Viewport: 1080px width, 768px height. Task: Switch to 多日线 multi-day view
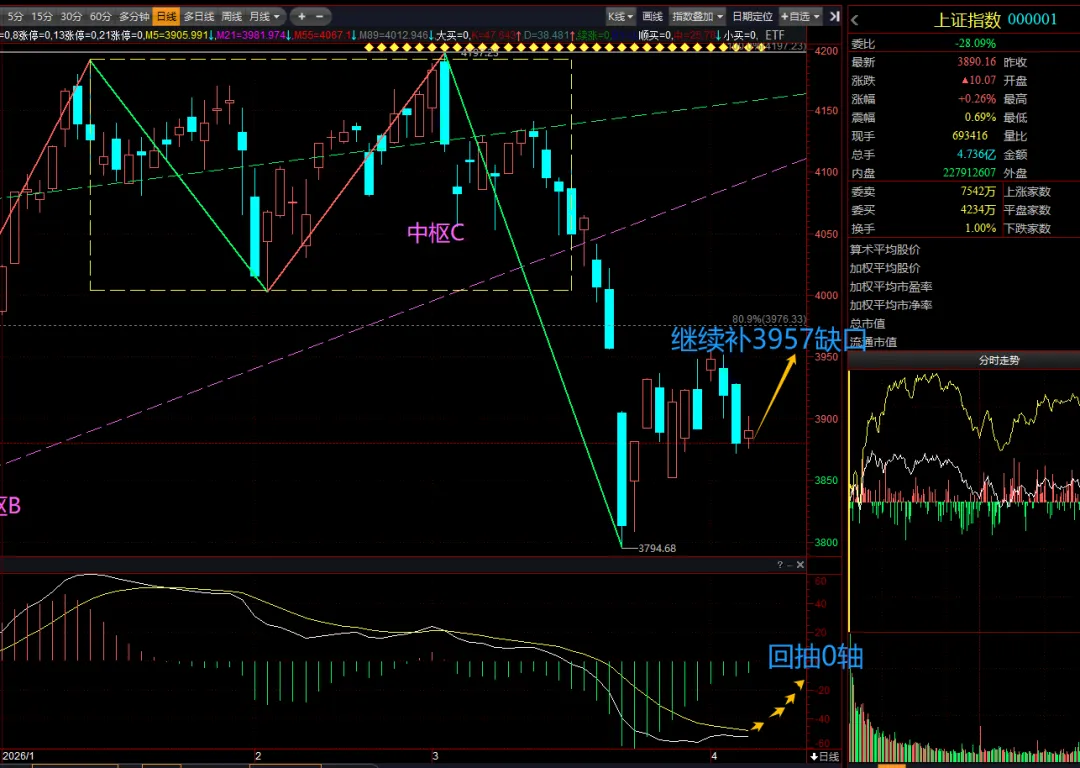tap(198, 16)
